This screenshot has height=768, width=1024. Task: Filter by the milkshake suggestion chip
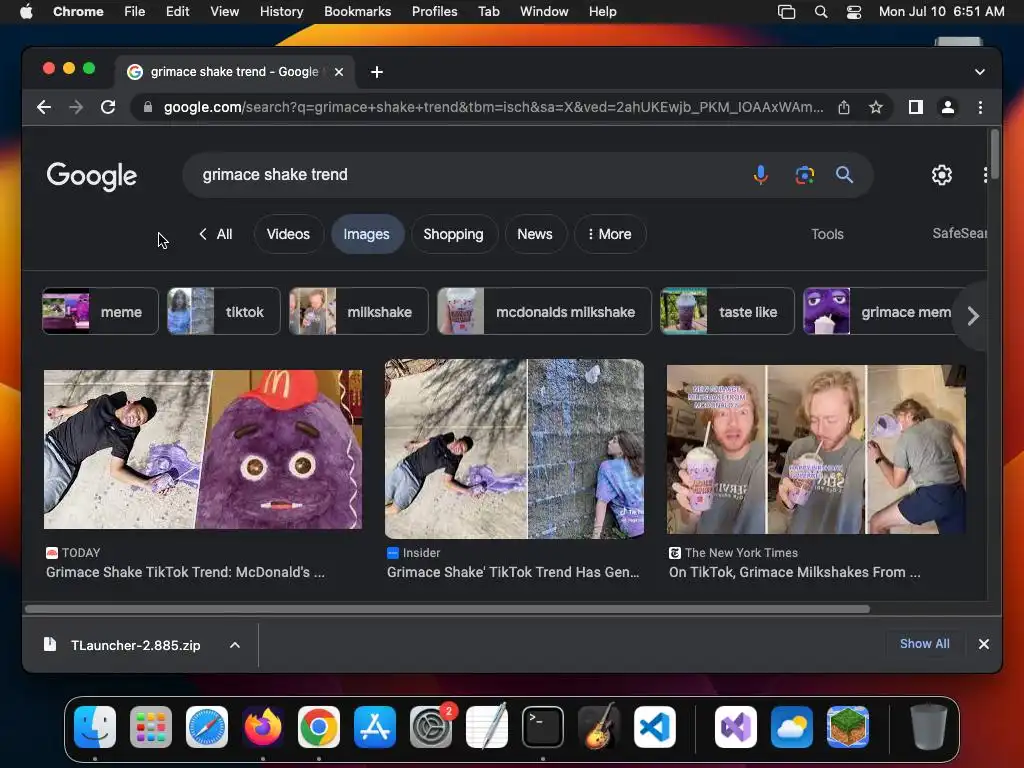(359, 312)
